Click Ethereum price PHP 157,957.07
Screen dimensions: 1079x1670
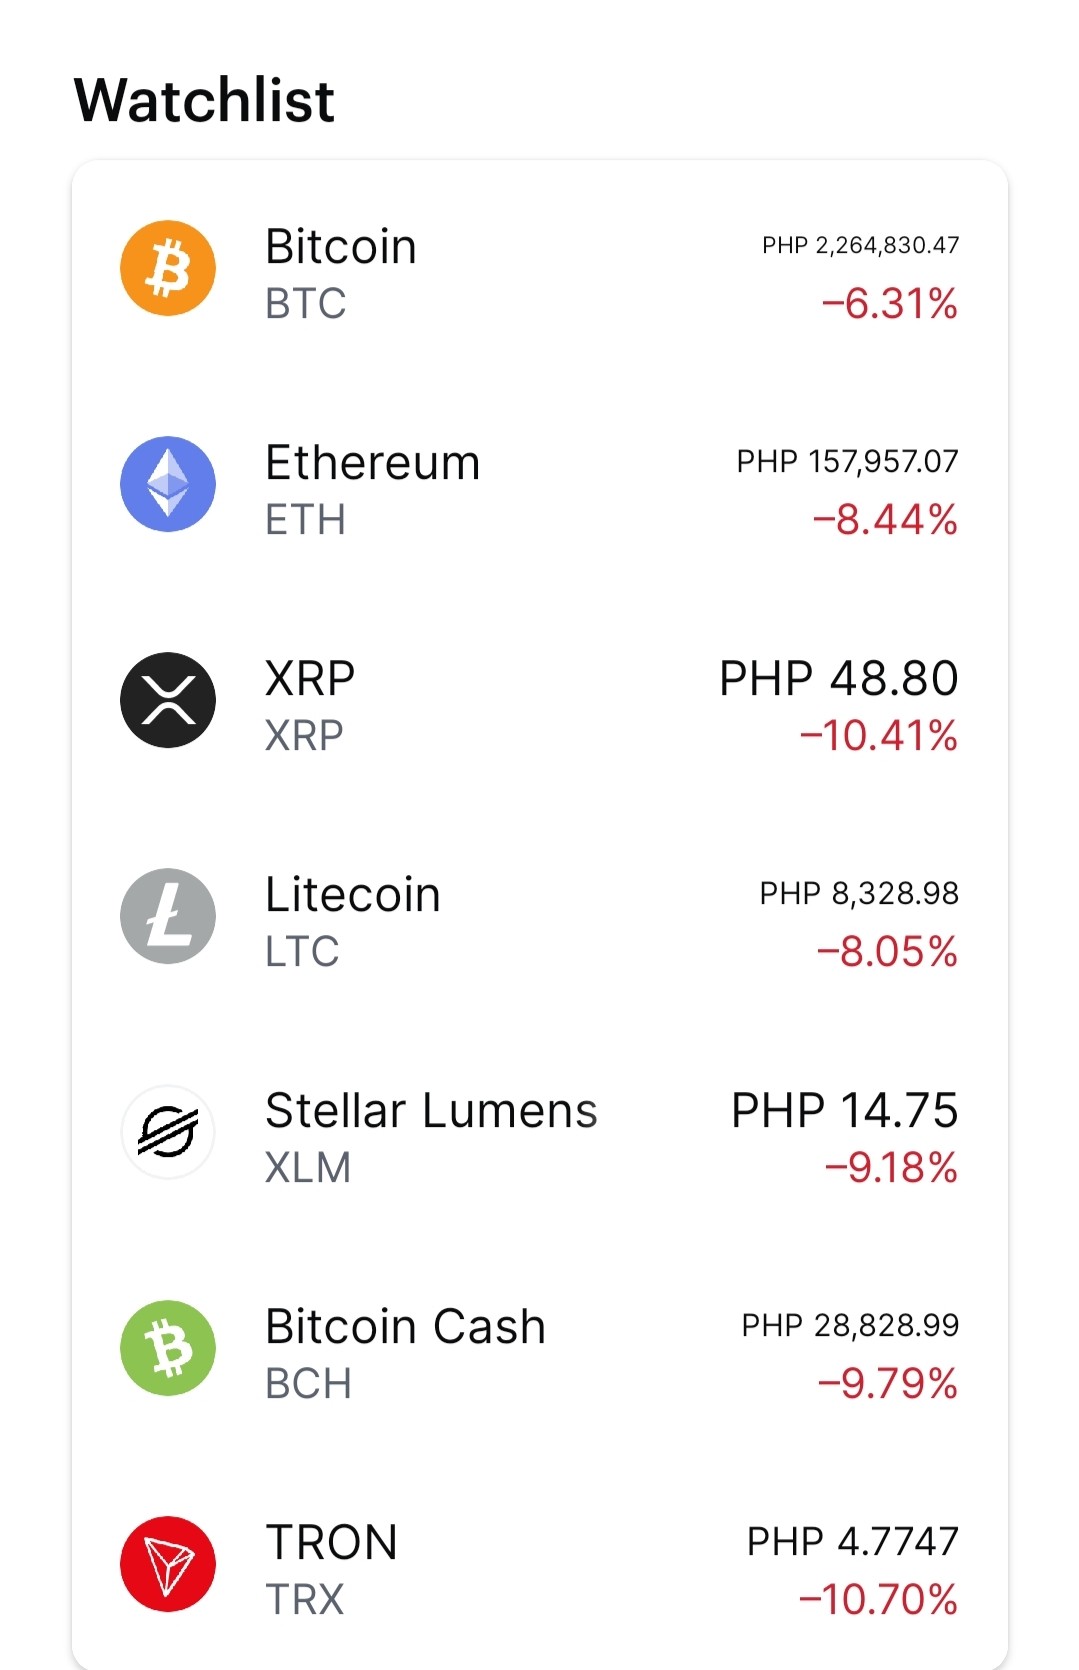click(x=848, y=461)
